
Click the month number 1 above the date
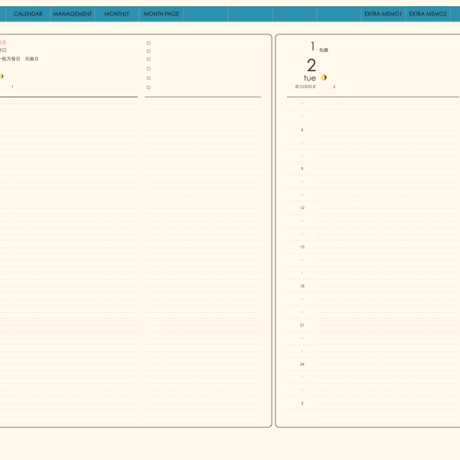click(313, 46)
